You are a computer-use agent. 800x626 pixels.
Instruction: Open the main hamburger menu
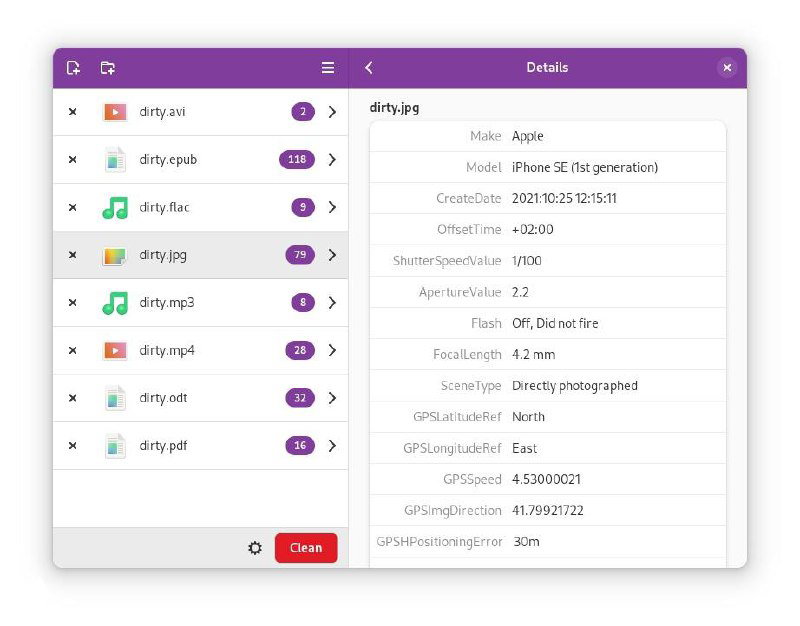[327, 67]
